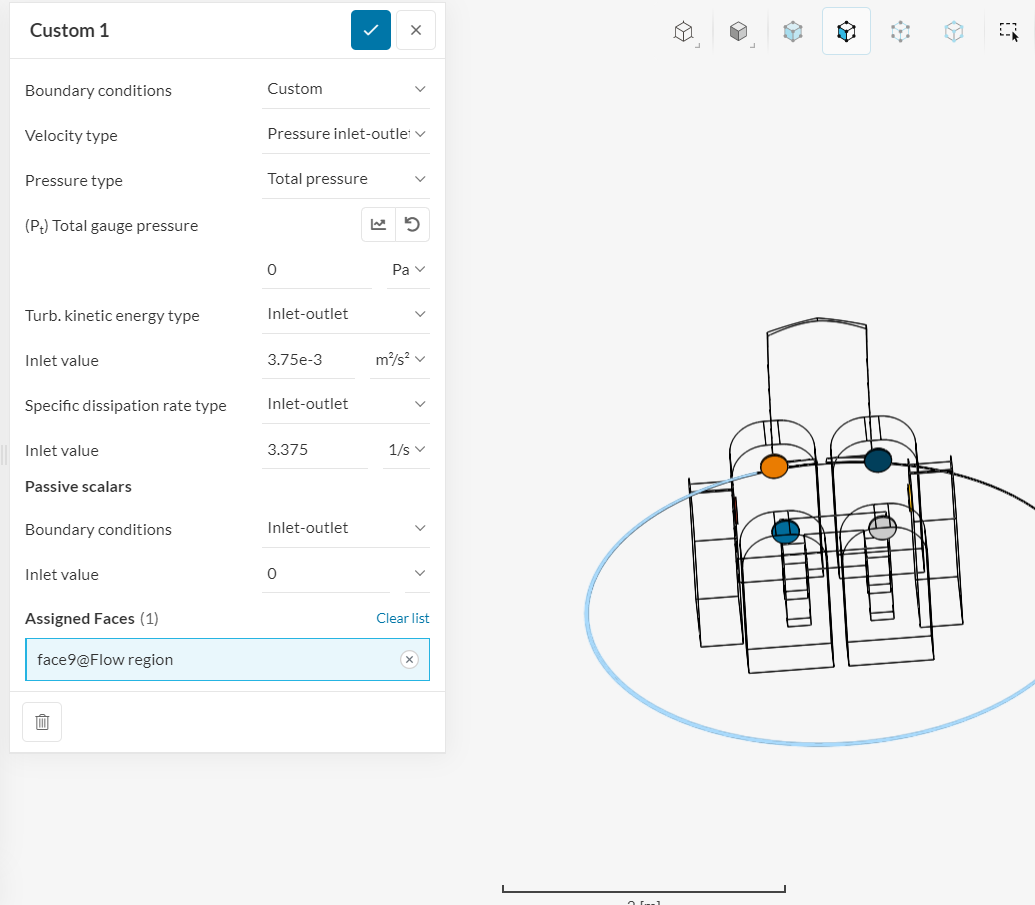1035x905 pixels.
Task: Pick the blue circular face on the model
Action: click(785, 531)
